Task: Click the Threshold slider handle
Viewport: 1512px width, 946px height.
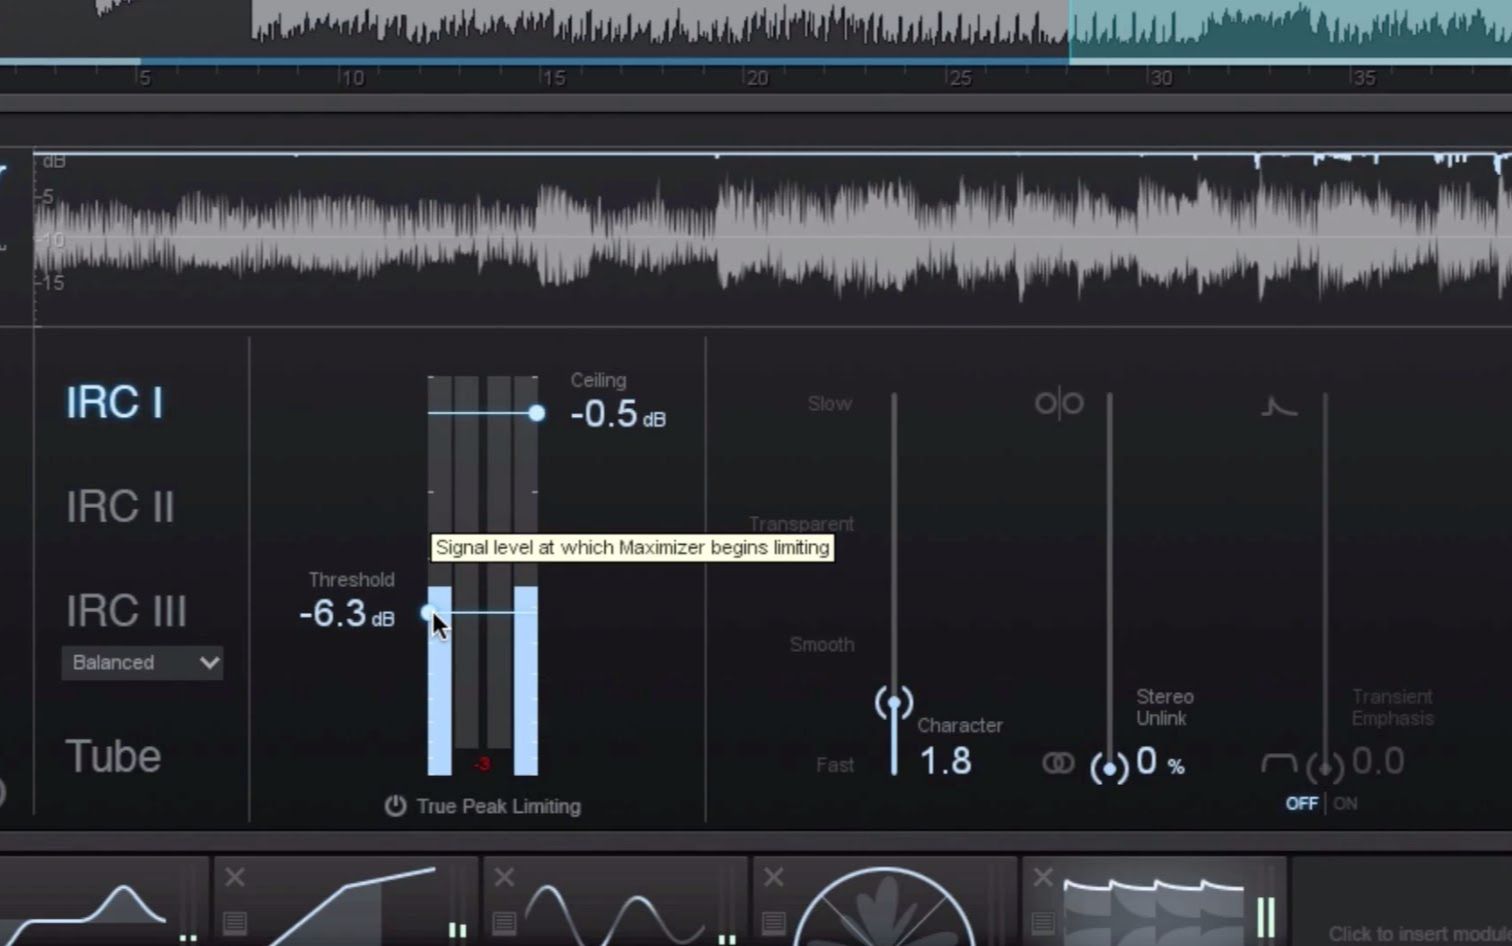Action: click(x=429, y=612)
